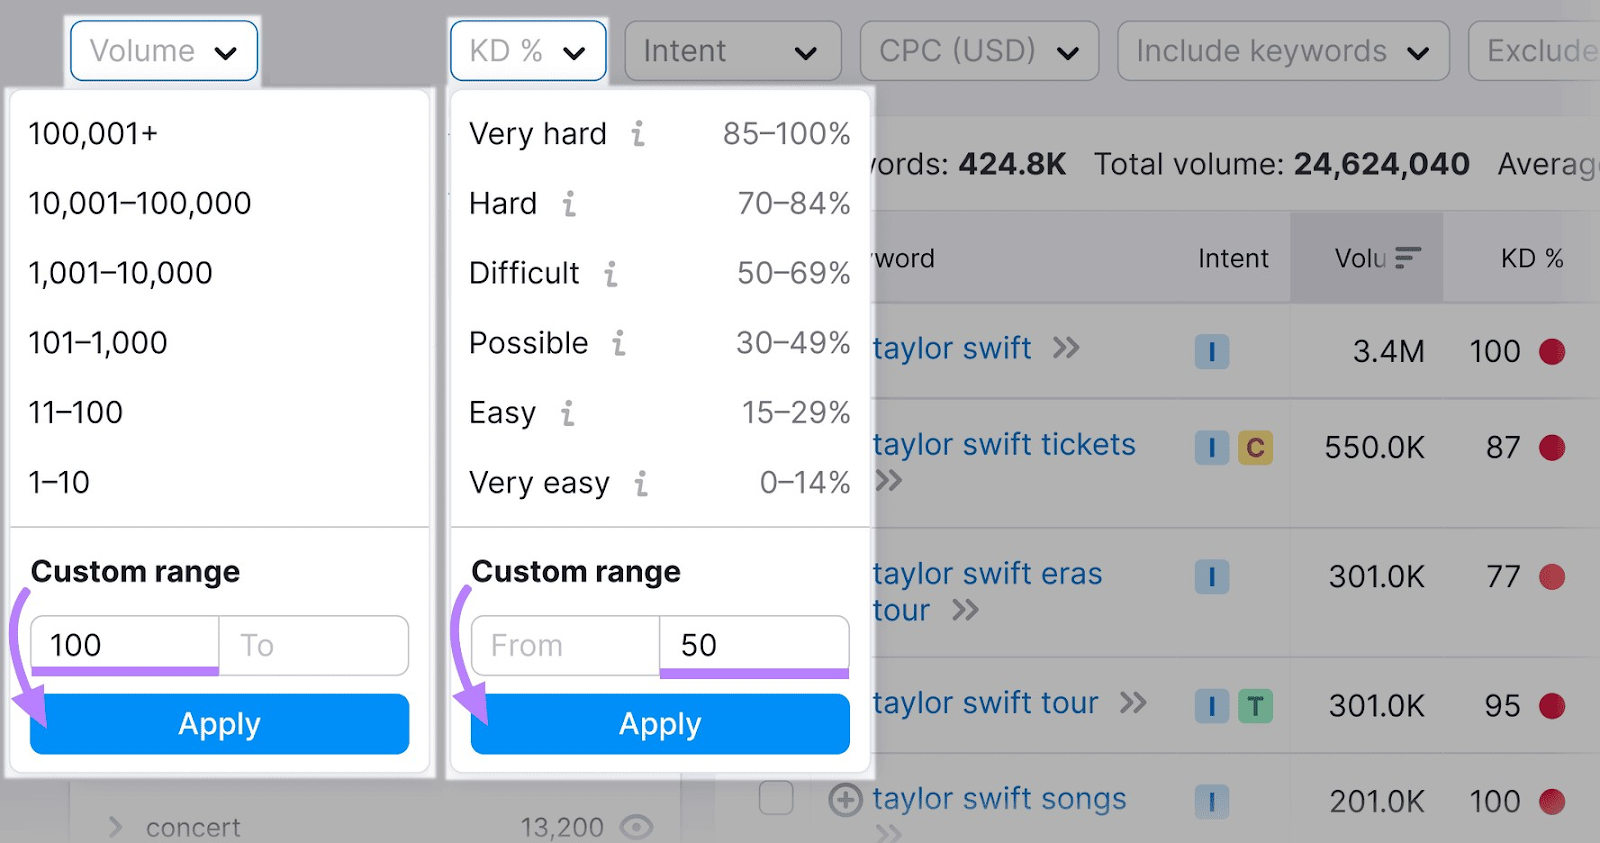Image resolution: width=1600 pixels, height=843 pixels.
Task: Check the checkbox next to taylor swift songs
Action: 777,798
